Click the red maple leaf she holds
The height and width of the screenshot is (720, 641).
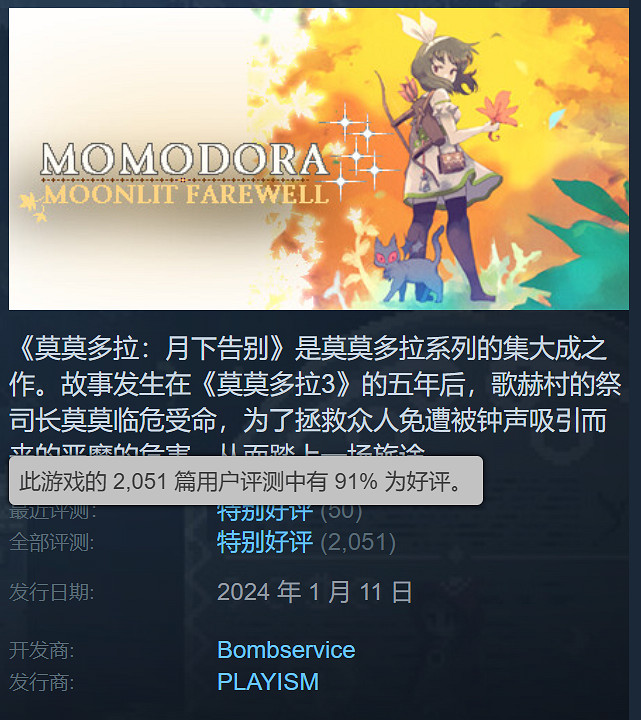click(497, 110)
